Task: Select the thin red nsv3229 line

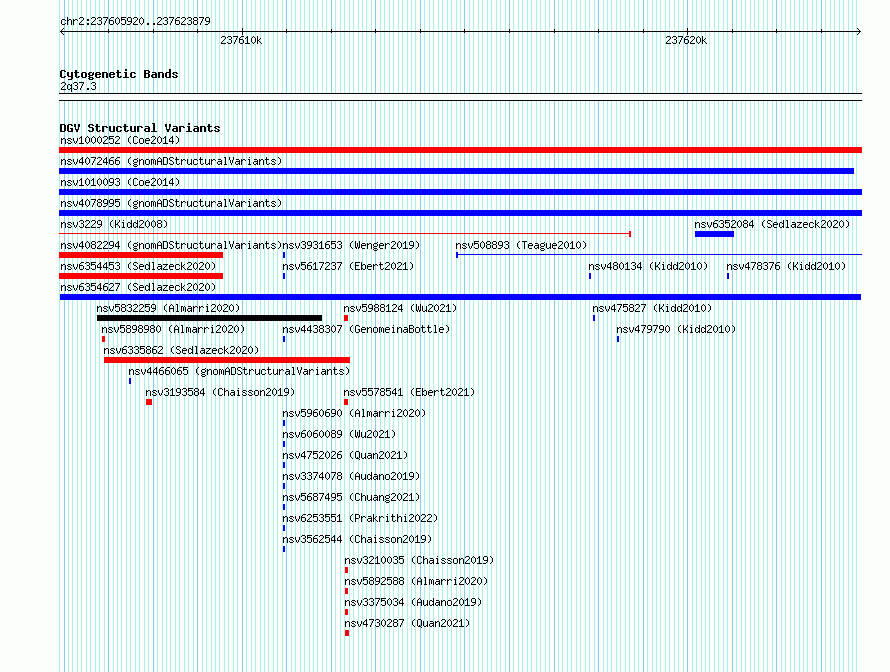Action: coord(345,234)
